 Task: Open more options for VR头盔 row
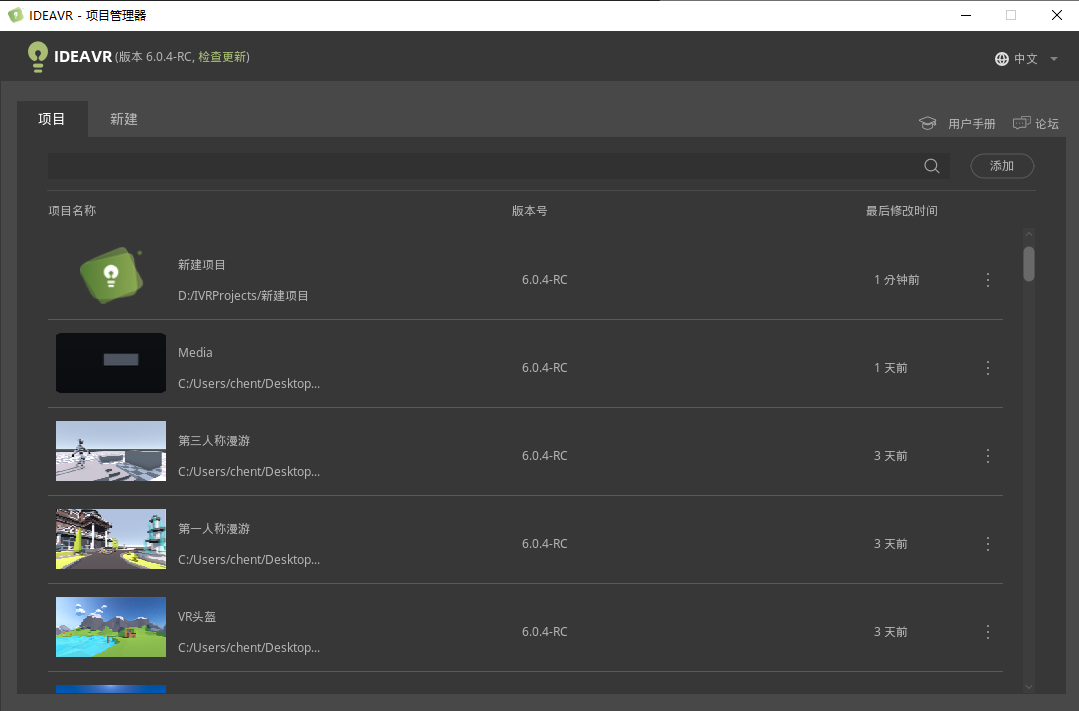[x=987, y=632]
